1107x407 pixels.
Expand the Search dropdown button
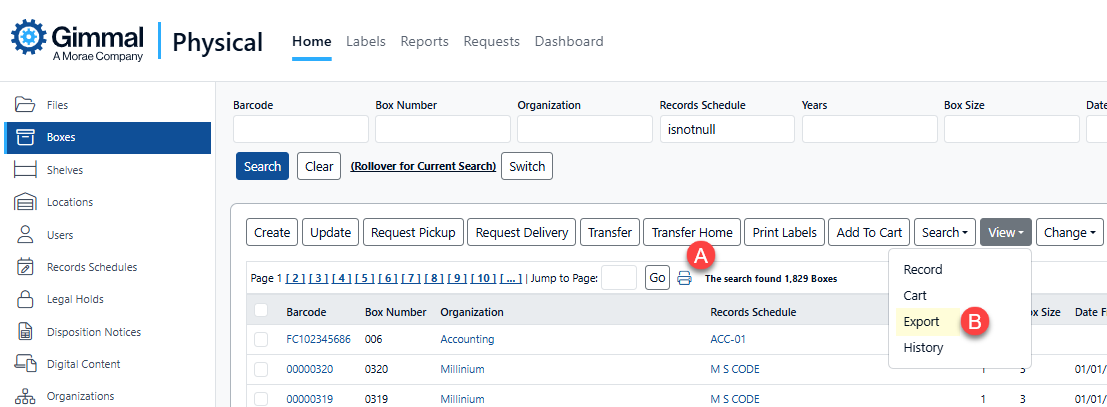944,232
